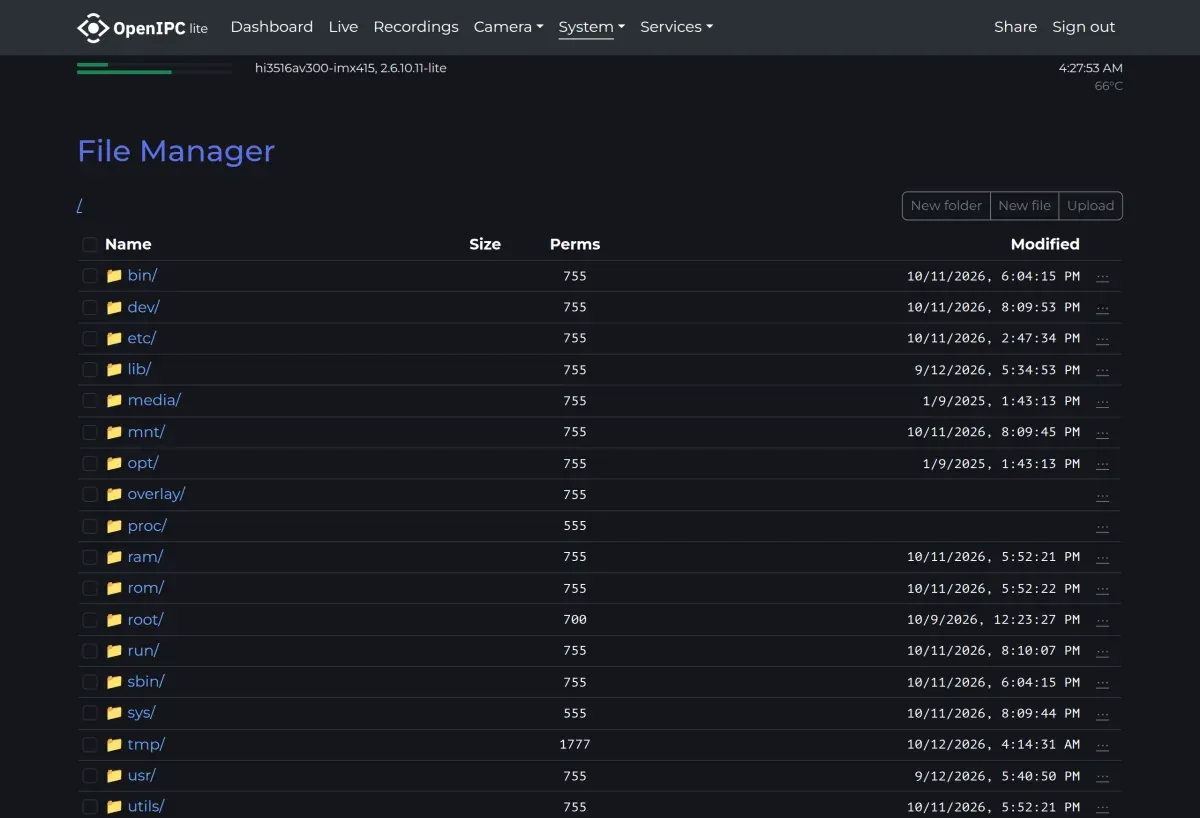Select the overlay/ row checkbox
The height and width of the screenshot is (818, 1200).
(90, 494)
